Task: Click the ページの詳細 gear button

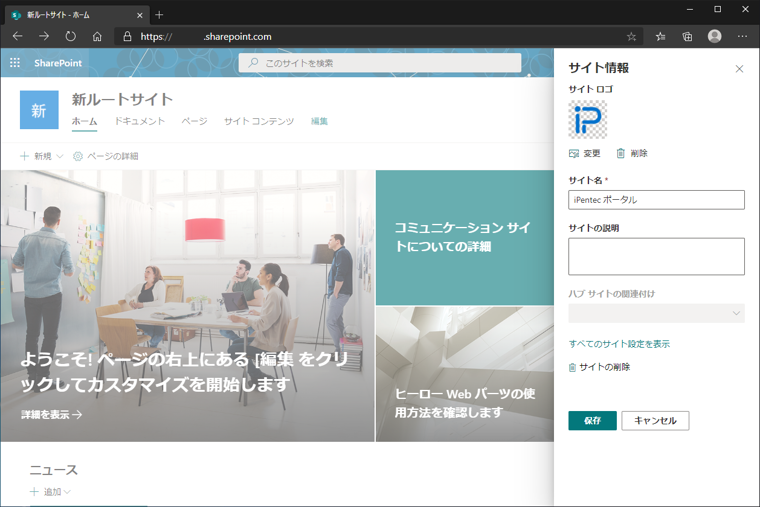Action: (x=106, y=156)
